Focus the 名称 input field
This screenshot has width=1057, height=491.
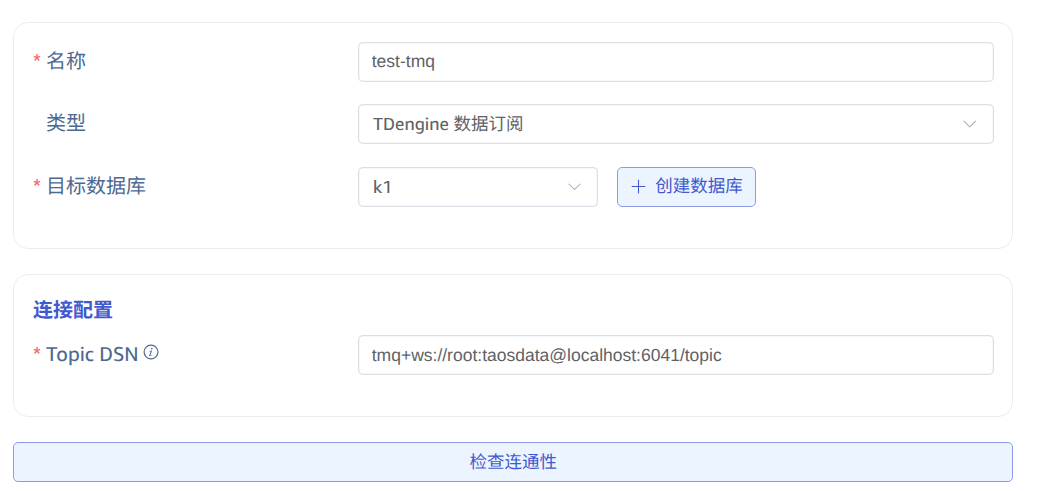point(675,62)
